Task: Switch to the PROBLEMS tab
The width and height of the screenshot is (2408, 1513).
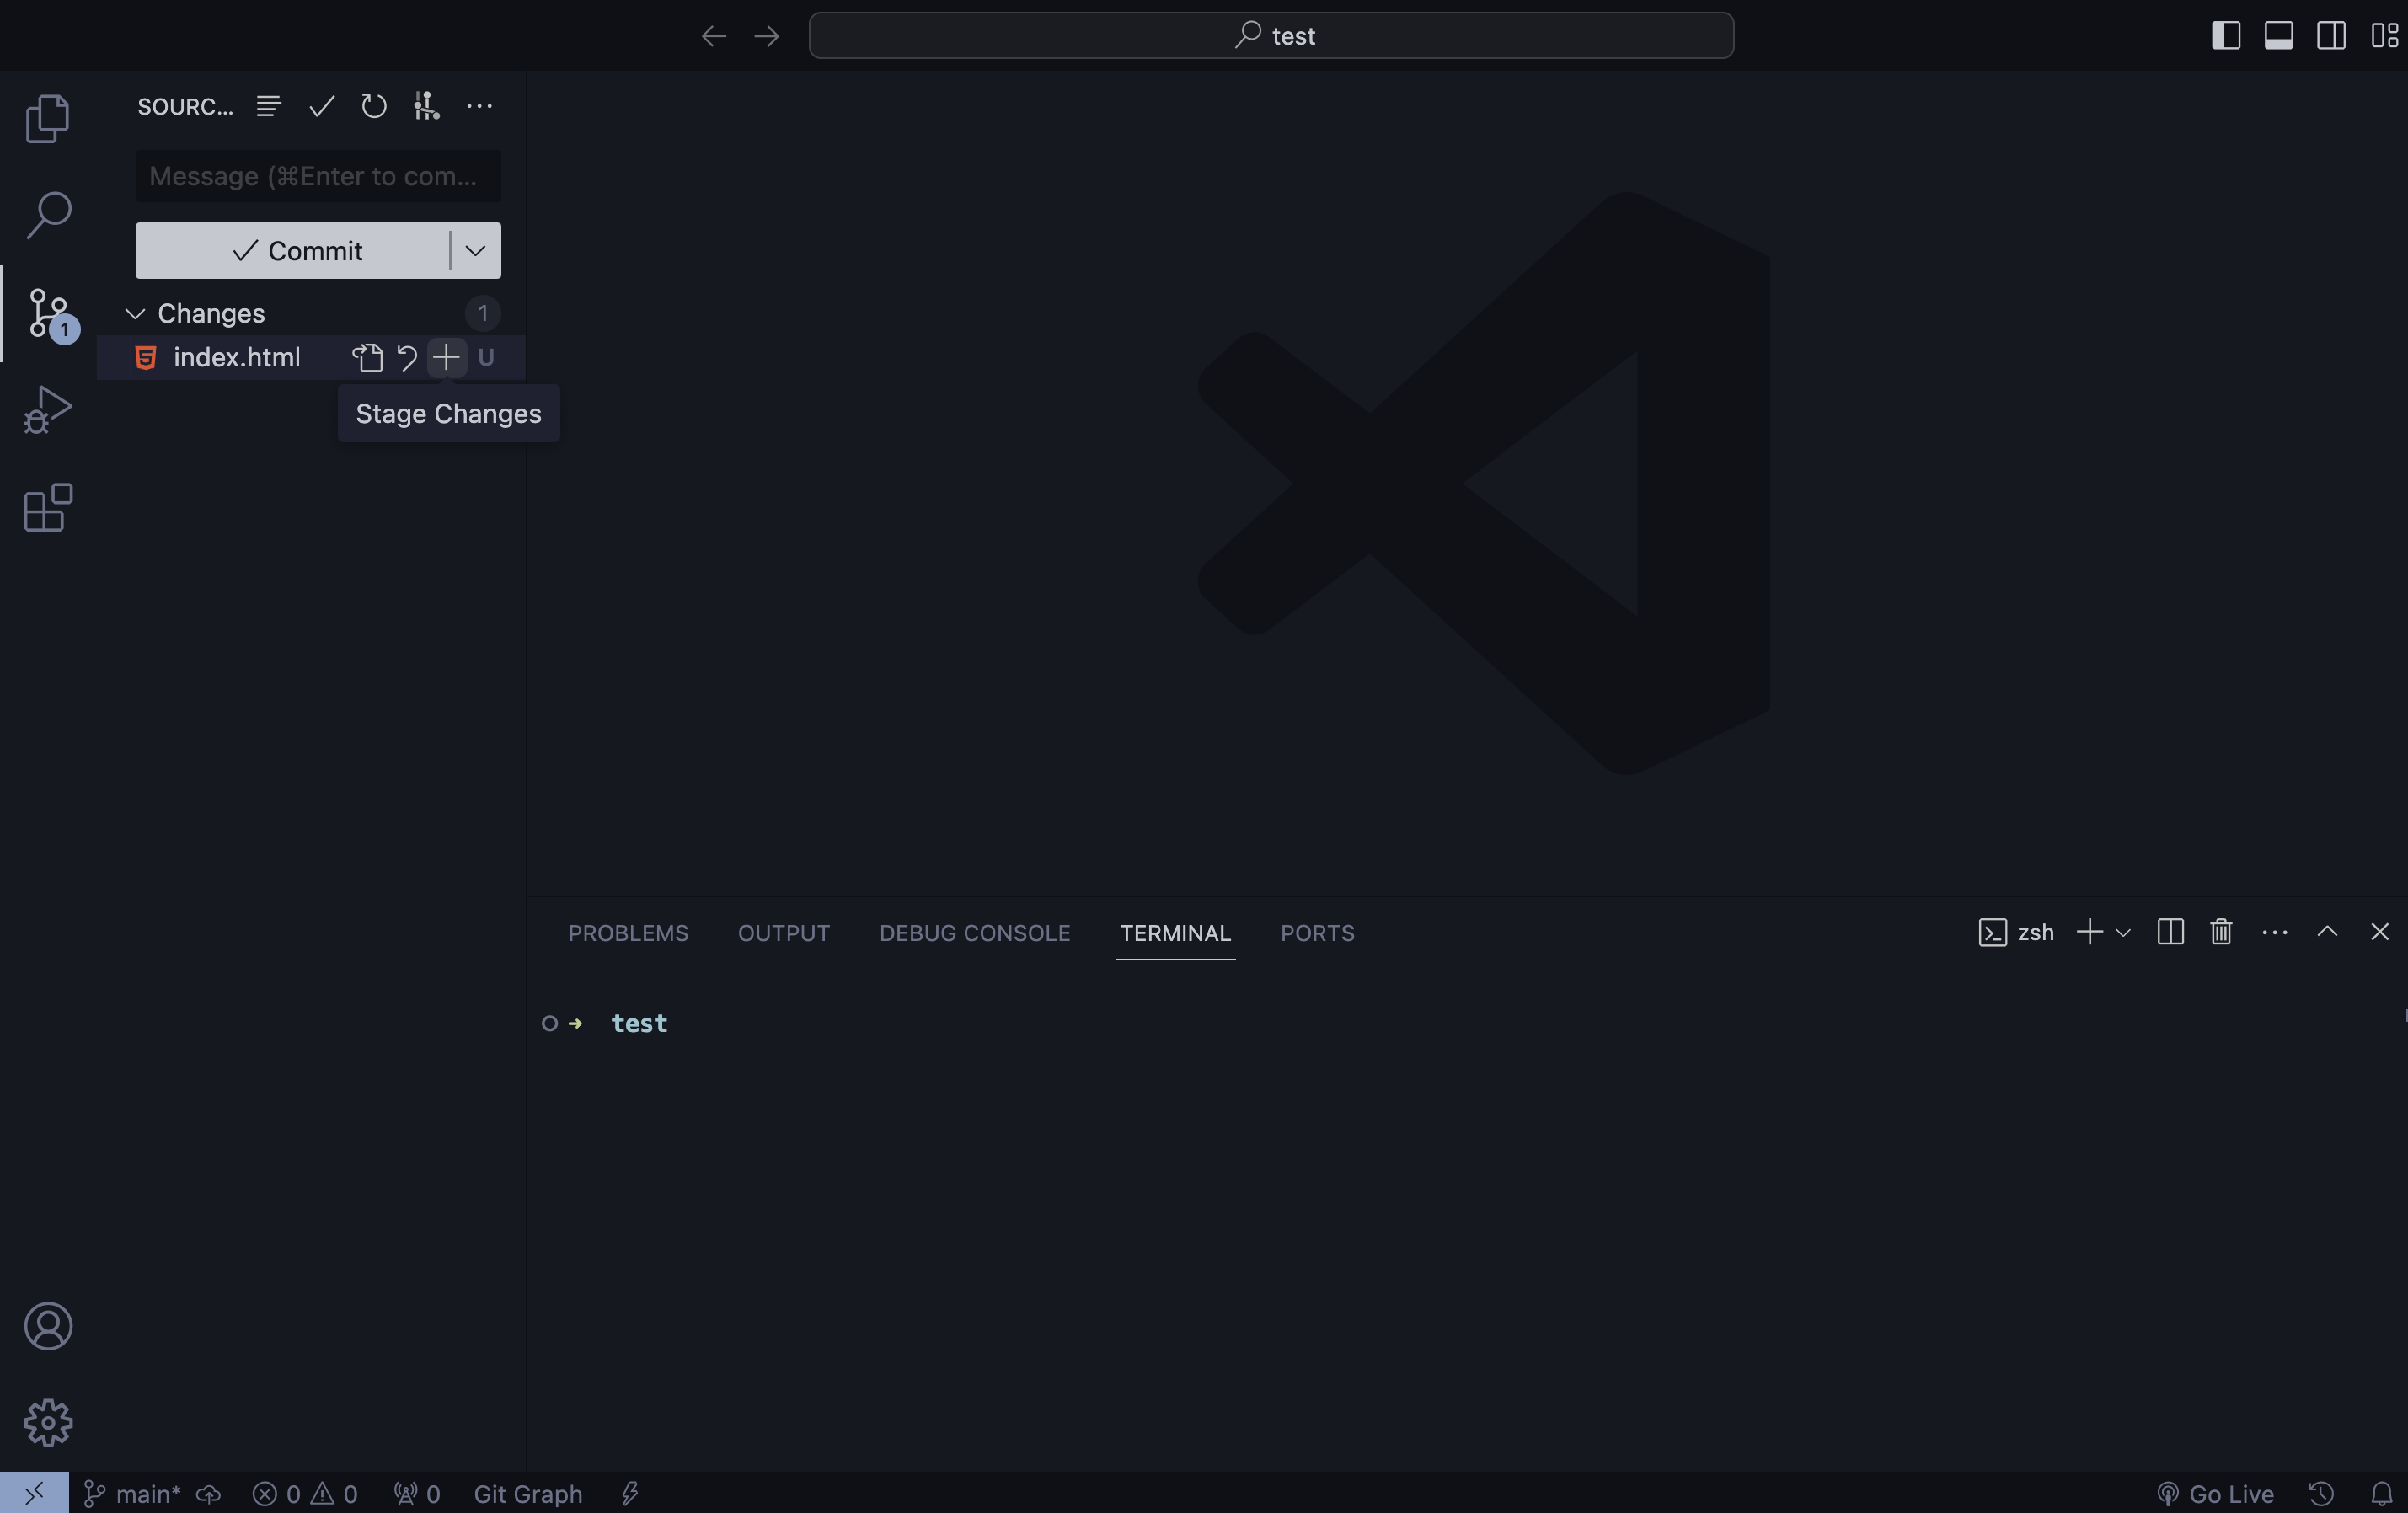Action: [x=628, y=932]
